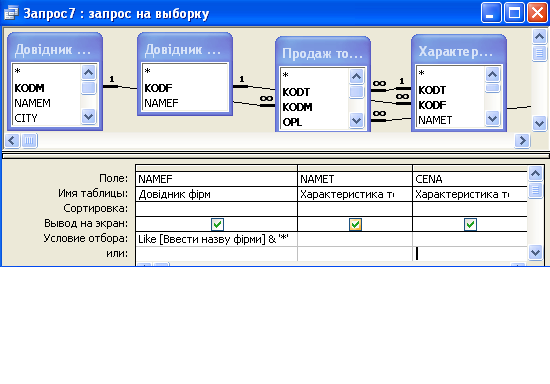Click the query window icon in title bar
This screenshot has width=550, height=384.
[11, 13]
